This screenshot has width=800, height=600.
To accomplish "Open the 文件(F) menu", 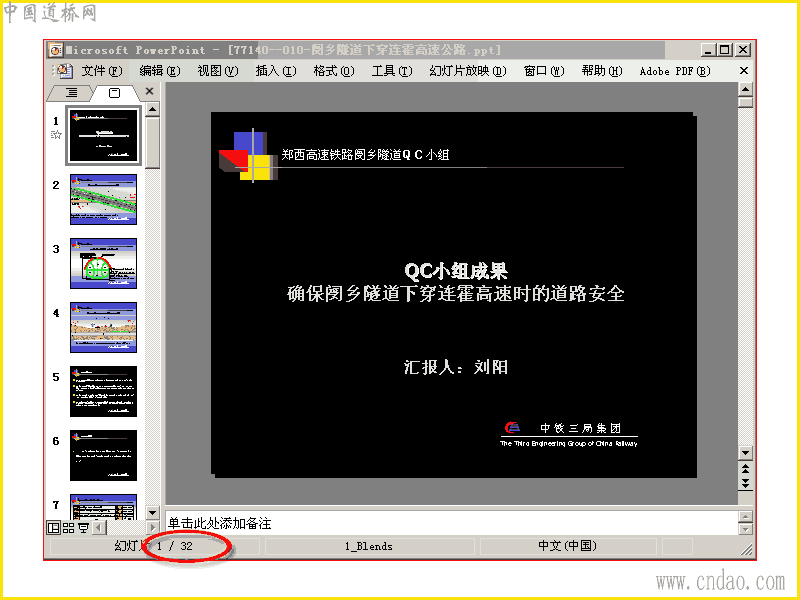I will [x=102, y=71].
